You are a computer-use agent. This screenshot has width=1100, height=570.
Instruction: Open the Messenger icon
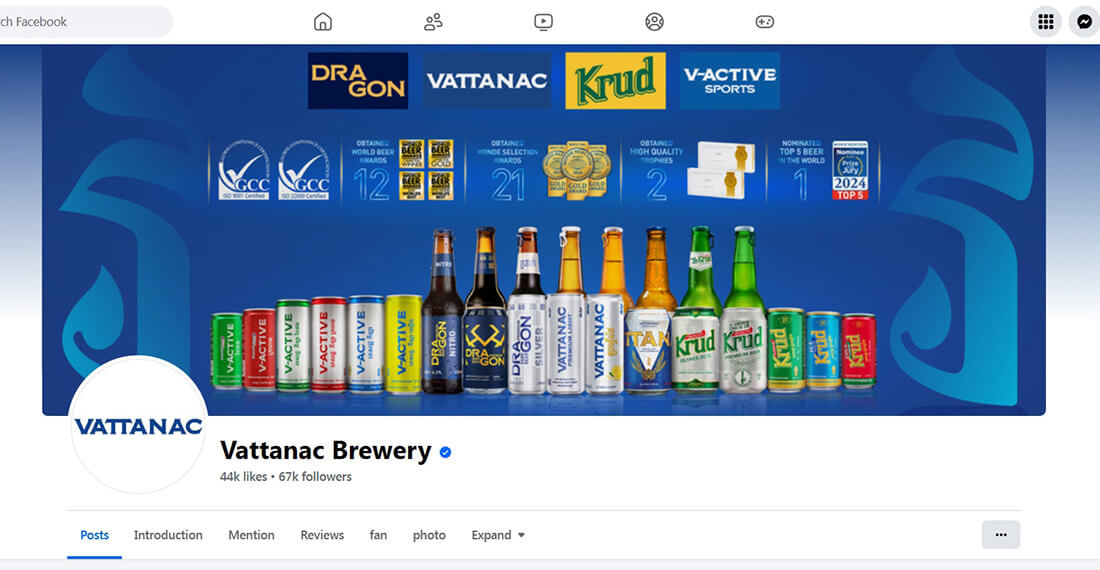[x=1085, y=22]
